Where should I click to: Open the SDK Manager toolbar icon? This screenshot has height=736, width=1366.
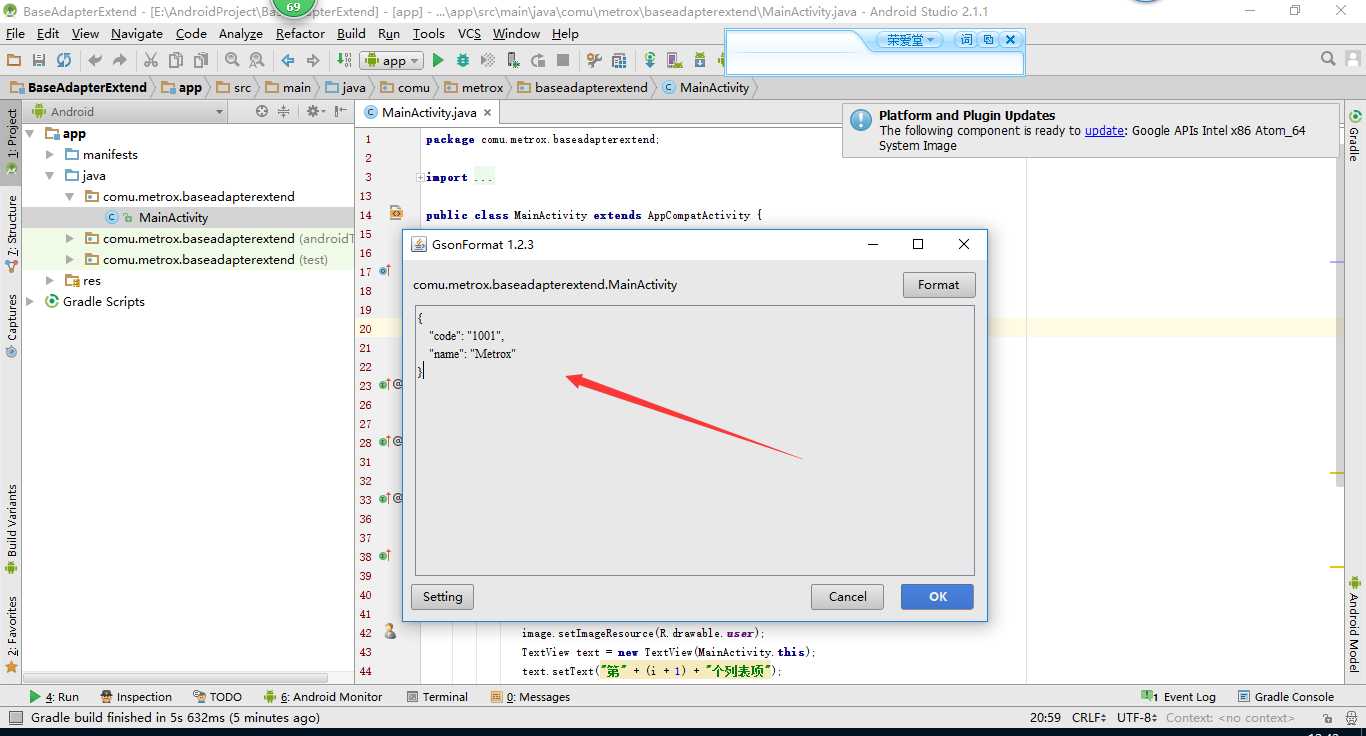pos(700,60)
